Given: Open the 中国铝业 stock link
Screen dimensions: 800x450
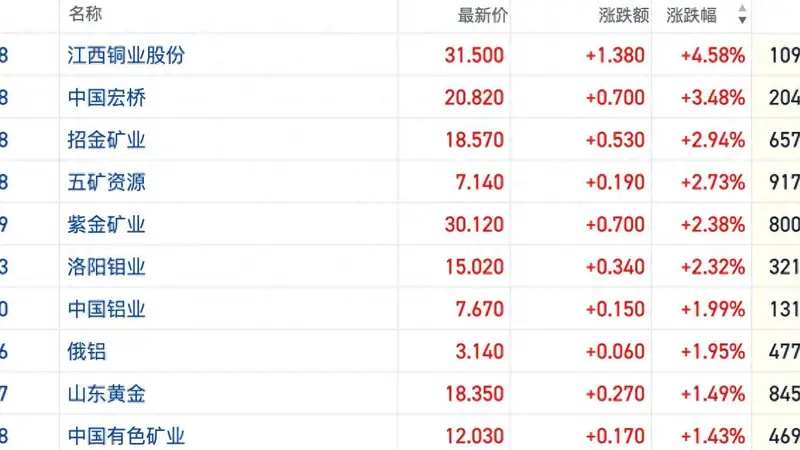Looking at the screenshot, I should [107, 309].
